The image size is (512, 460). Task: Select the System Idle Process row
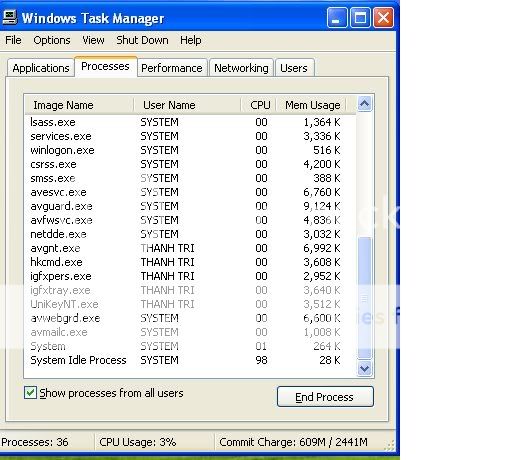[x=190, y=360]
